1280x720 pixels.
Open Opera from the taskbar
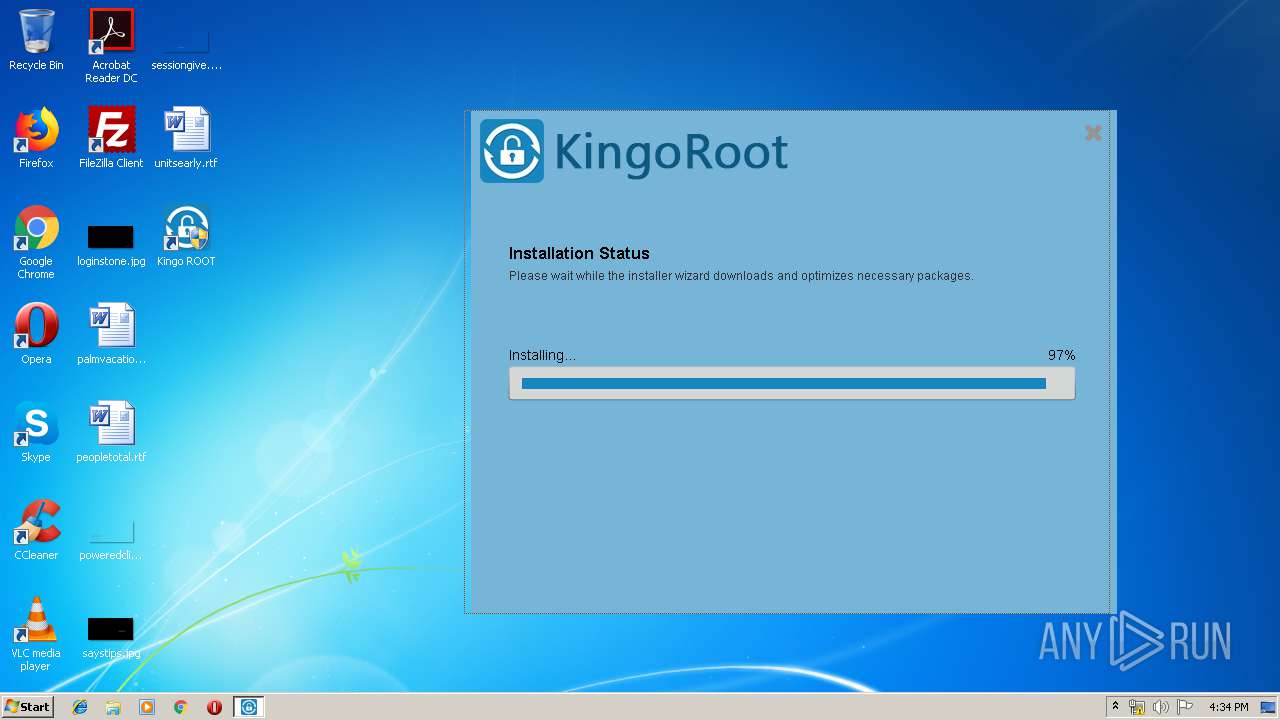[214, 707]
